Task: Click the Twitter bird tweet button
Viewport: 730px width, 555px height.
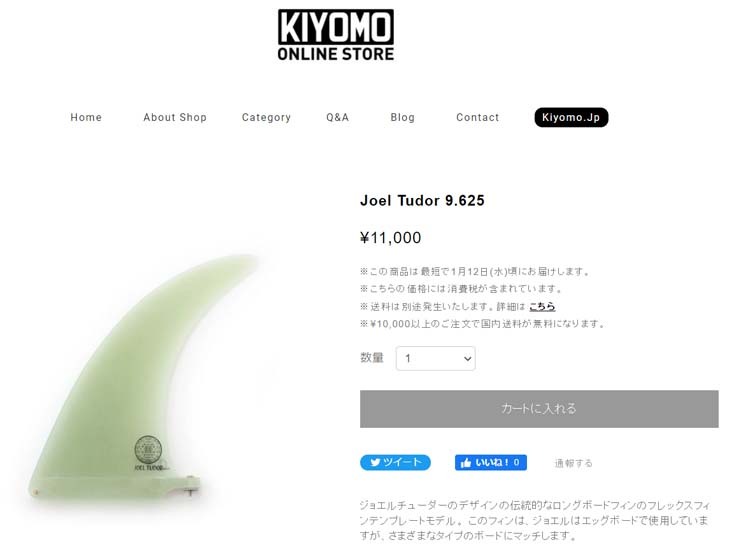Action: point(395,462)
